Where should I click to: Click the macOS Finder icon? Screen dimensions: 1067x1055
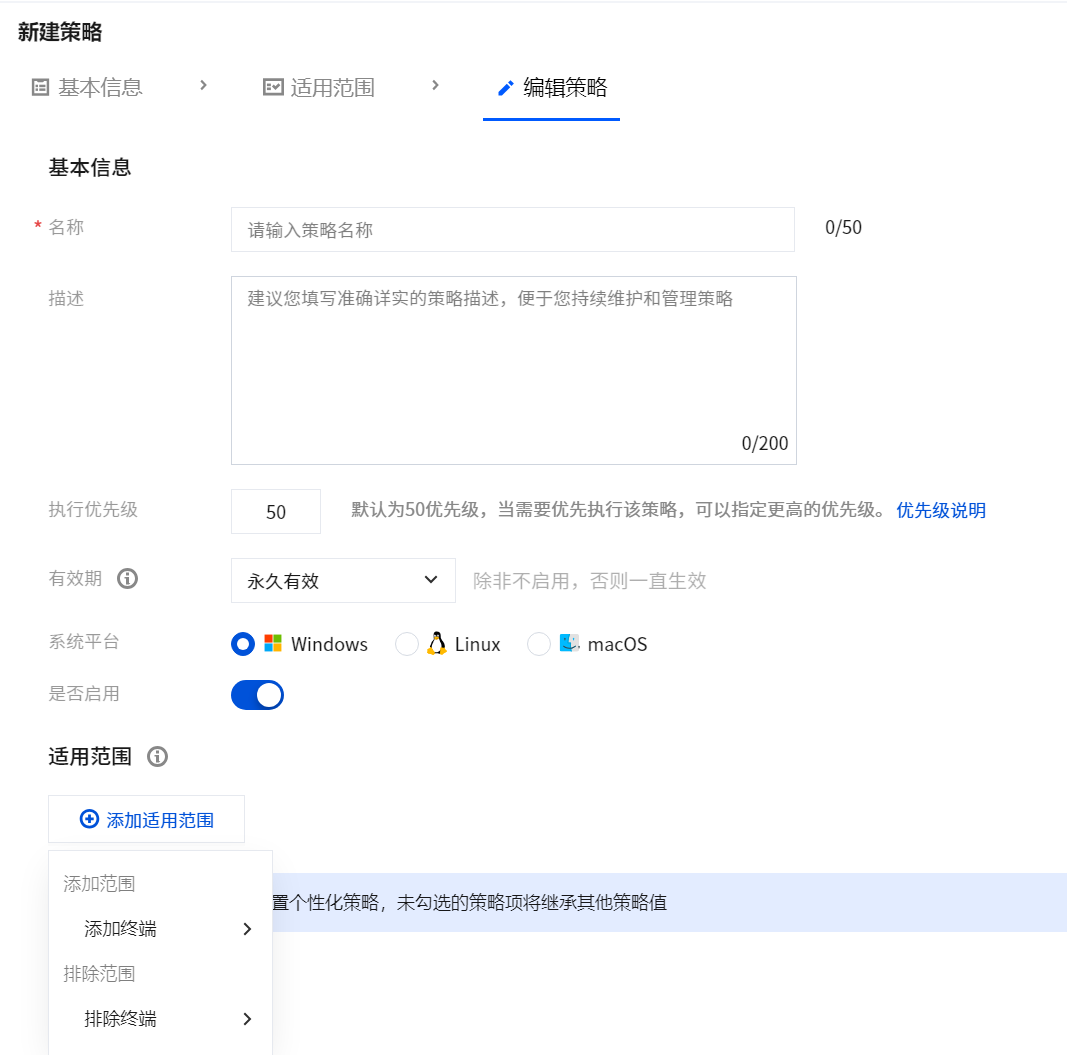(x=569, y=643)
